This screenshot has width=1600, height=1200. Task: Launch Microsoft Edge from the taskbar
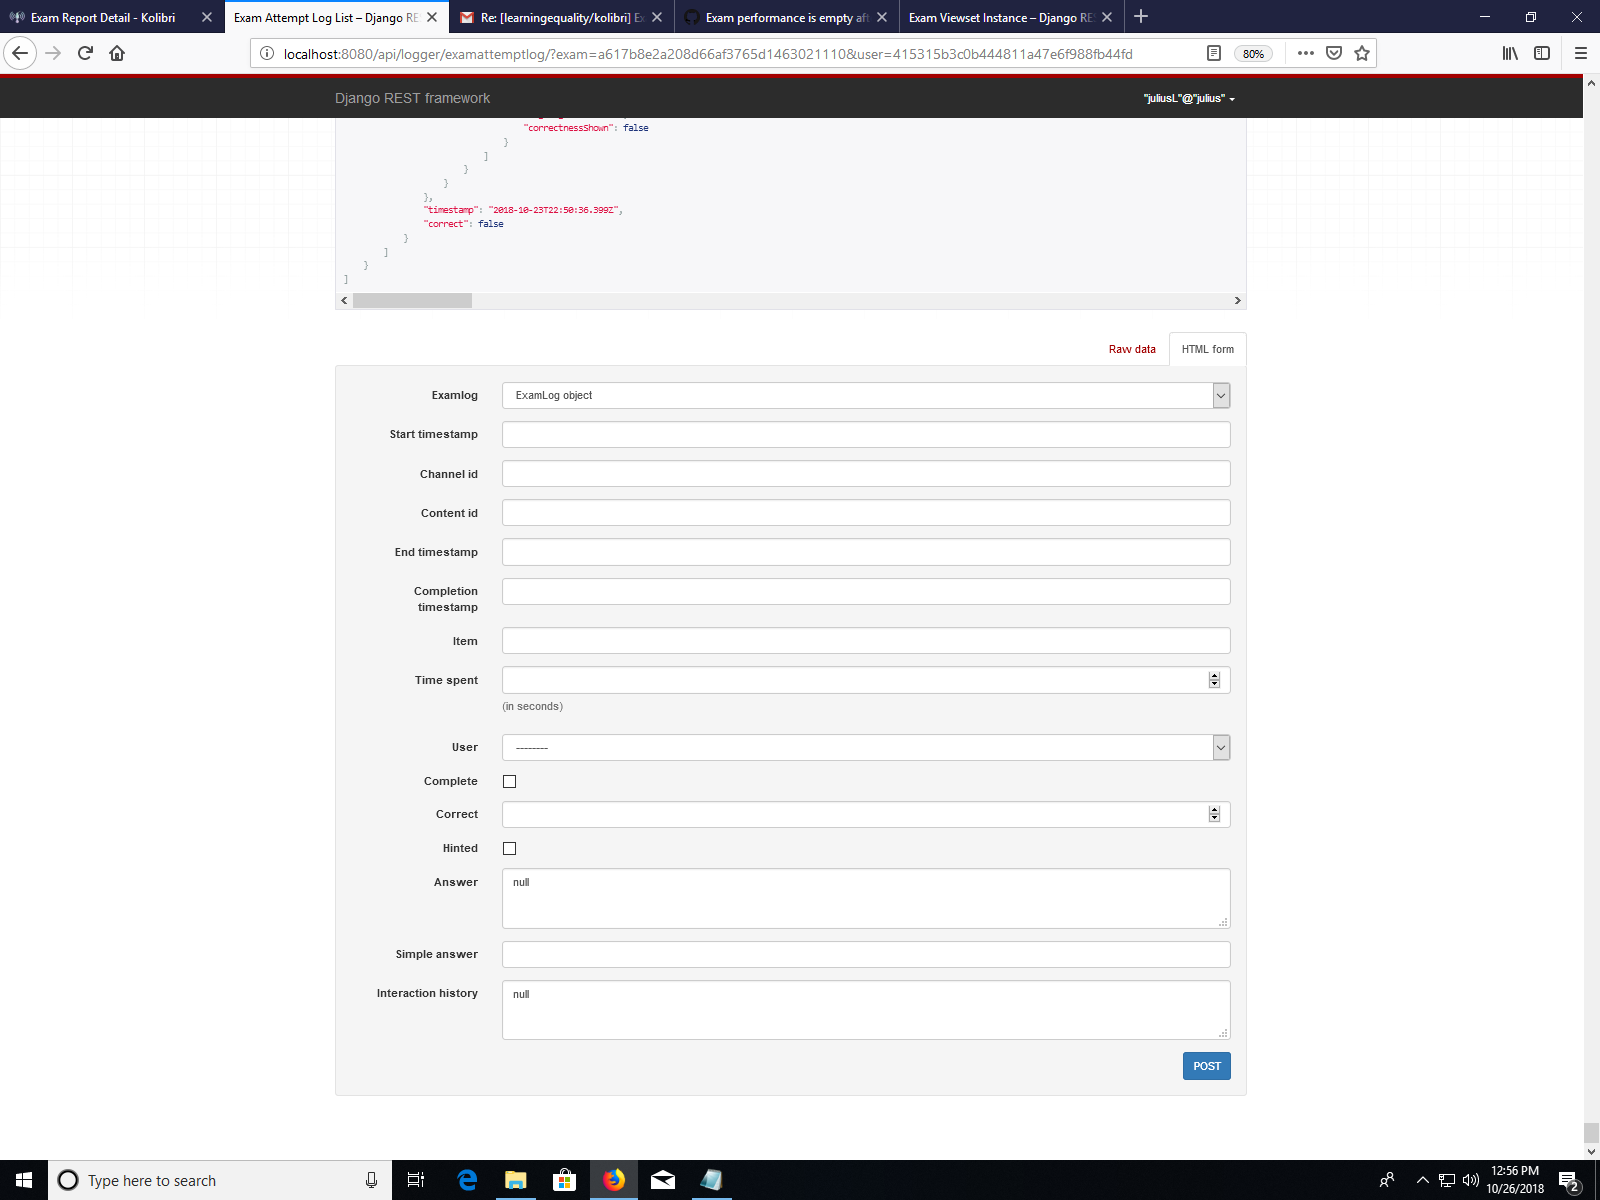pyautogui.click(x=466, y=1180)
